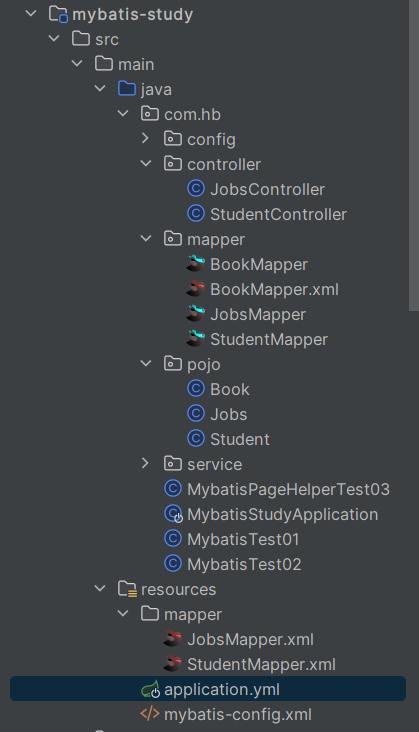Collapse the resources mapper folder chevron

tap(123, 613)
